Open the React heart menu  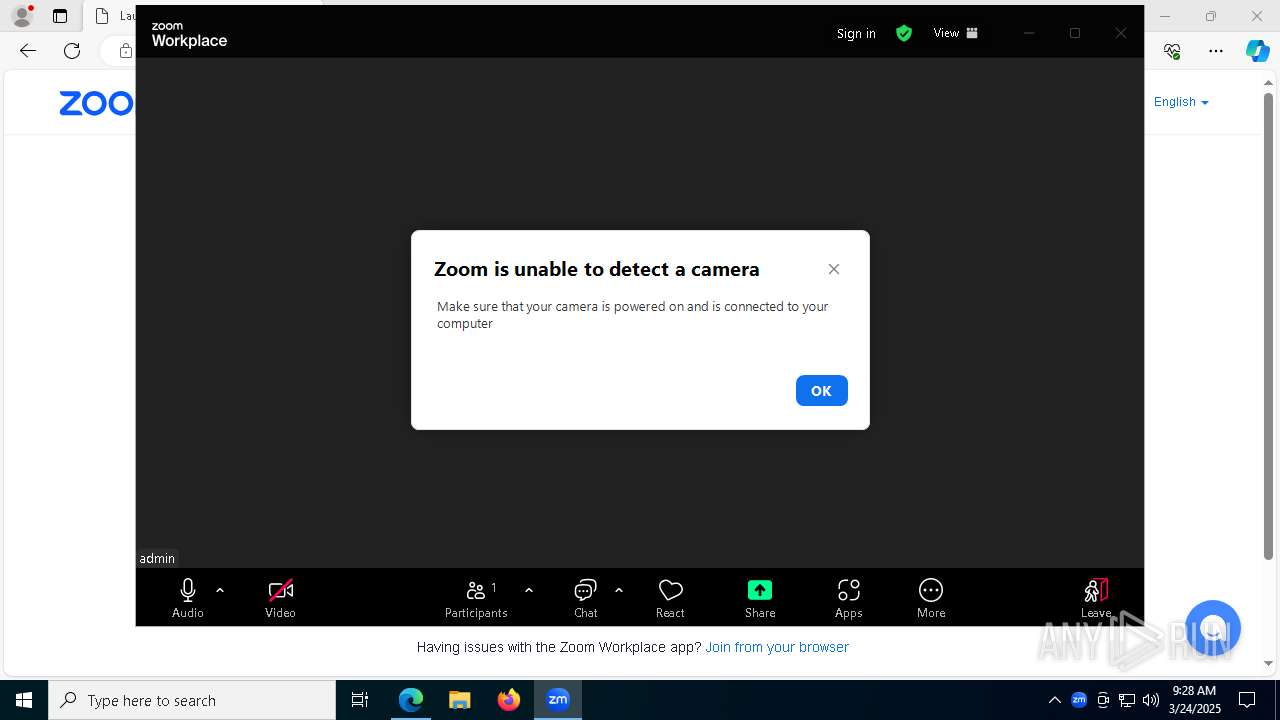pos(670,598)
